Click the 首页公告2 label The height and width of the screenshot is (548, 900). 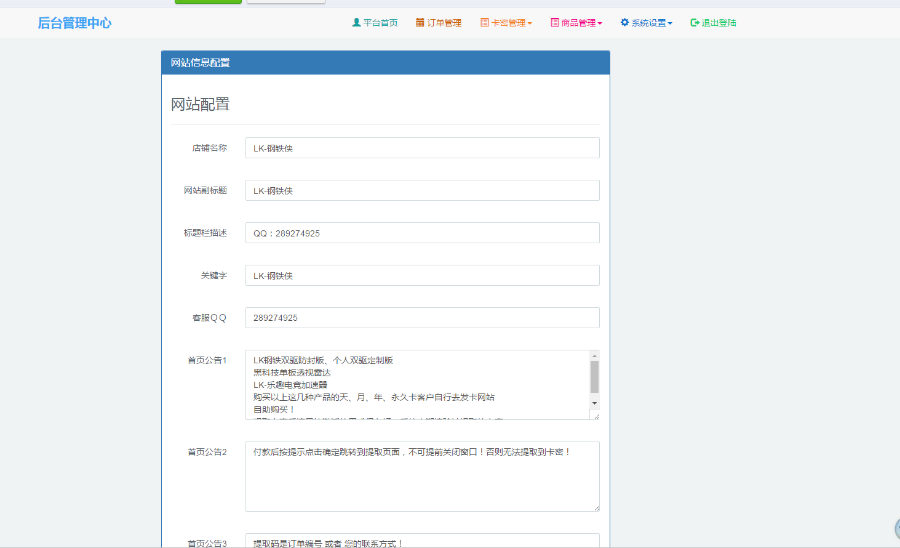click(x=207, y=452)
